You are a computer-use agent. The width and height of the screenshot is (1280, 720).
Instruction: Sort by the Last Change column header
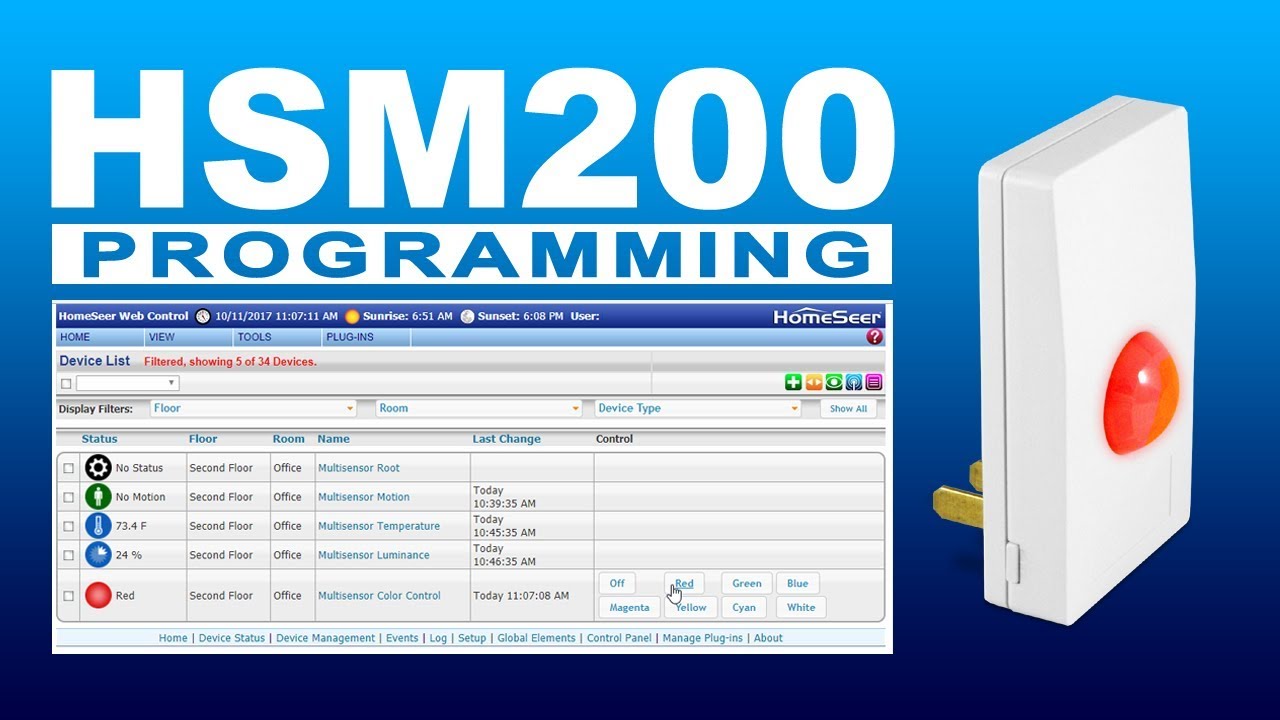click(x=506, y=439)
